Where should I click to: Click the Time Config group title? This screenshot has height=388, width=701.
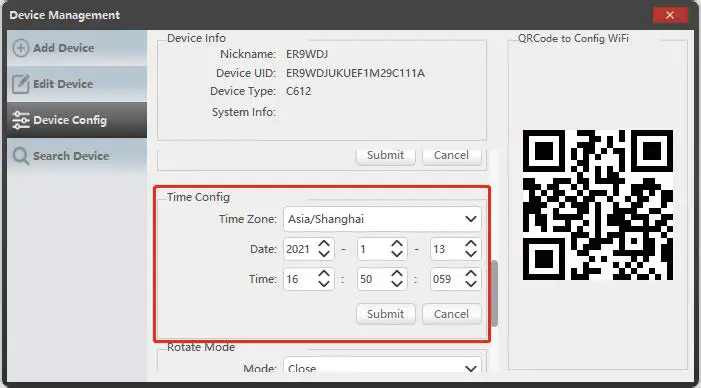click(x=198, y=197)
